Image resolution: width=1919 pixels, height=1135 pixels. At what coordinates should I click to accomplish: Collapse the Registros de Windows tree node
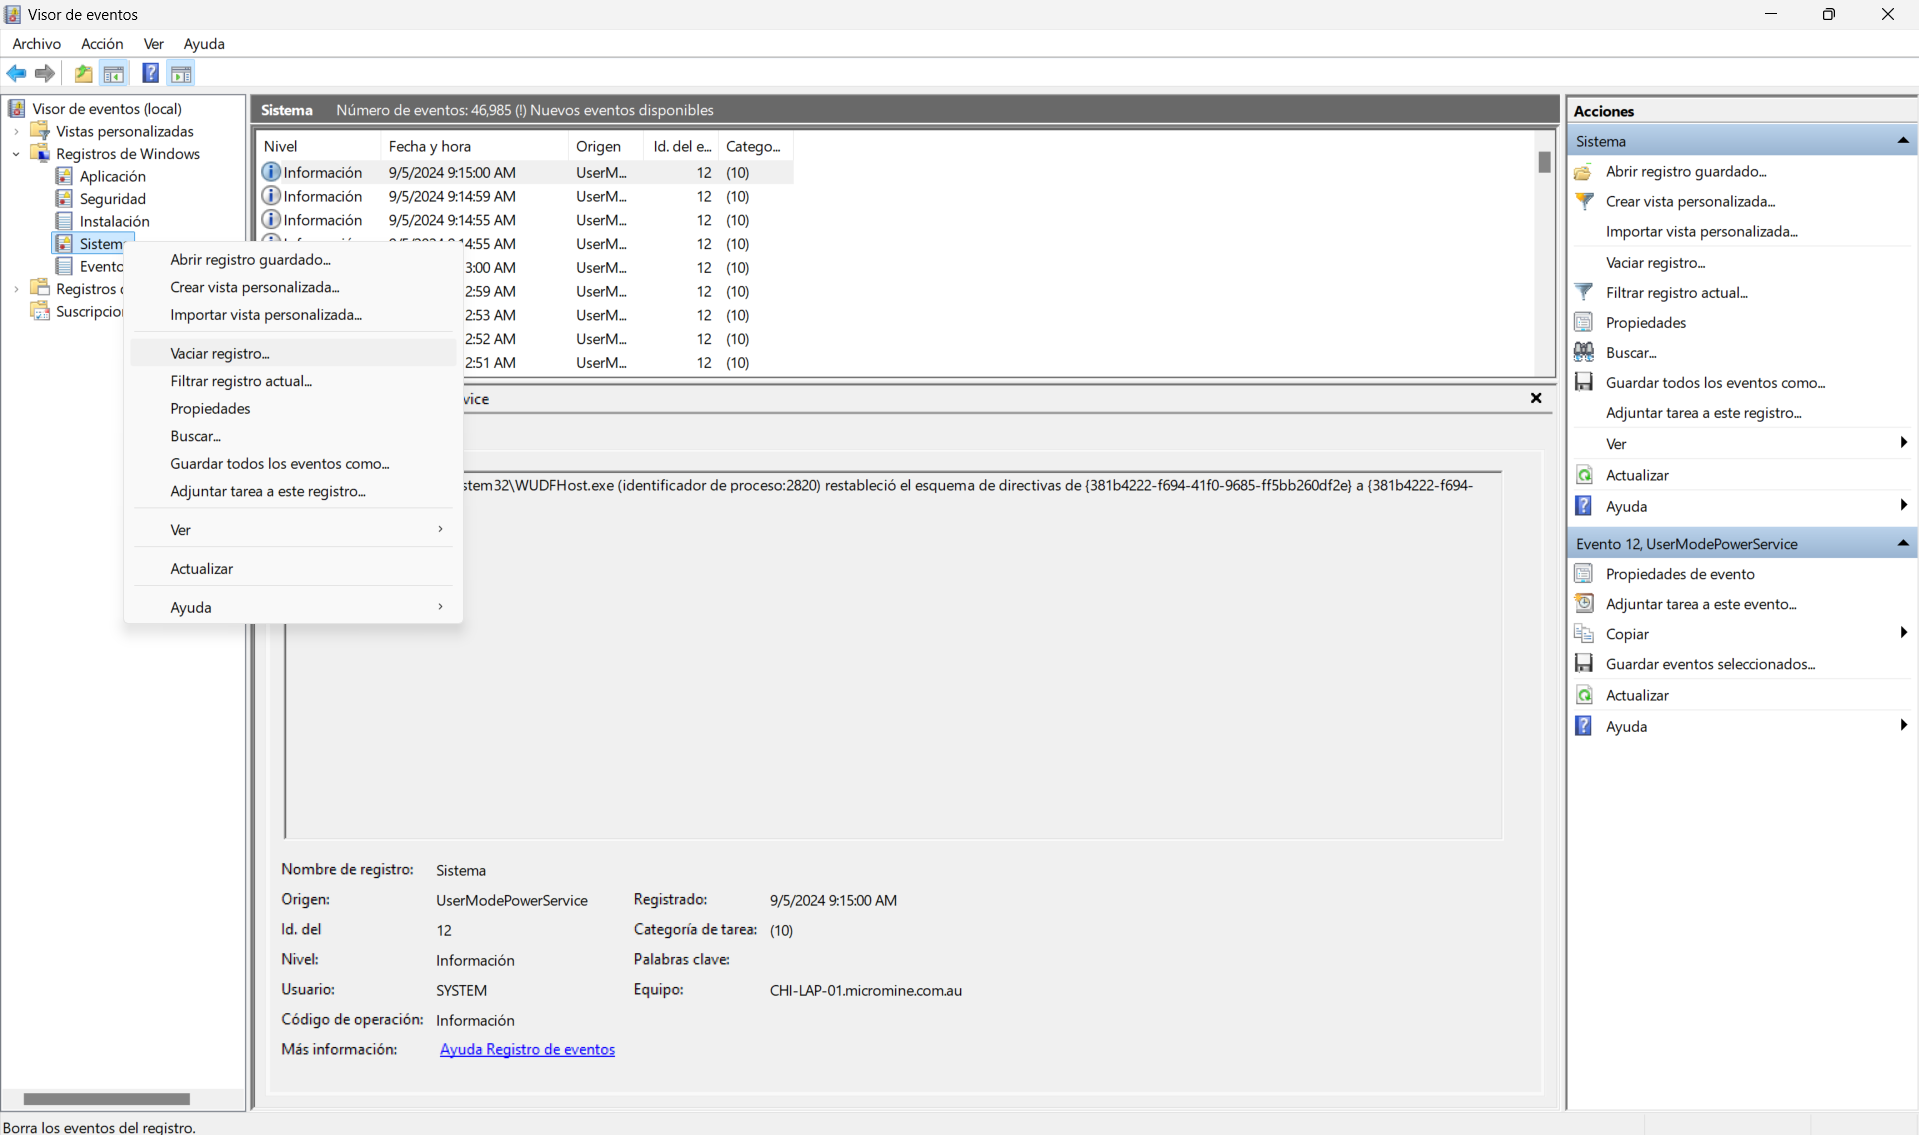[x=16, y=154]
